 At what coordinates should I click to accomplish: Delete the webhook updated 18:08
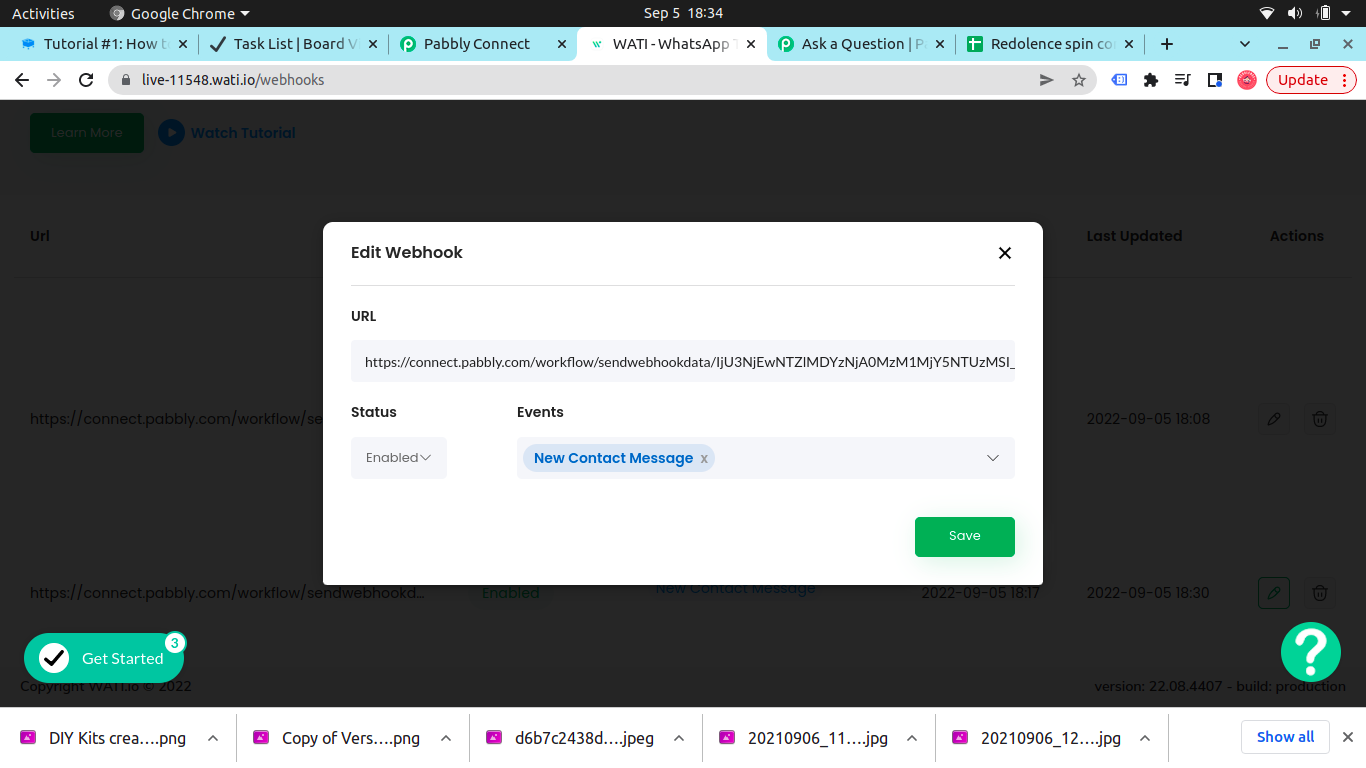[x=1320, y=419]
